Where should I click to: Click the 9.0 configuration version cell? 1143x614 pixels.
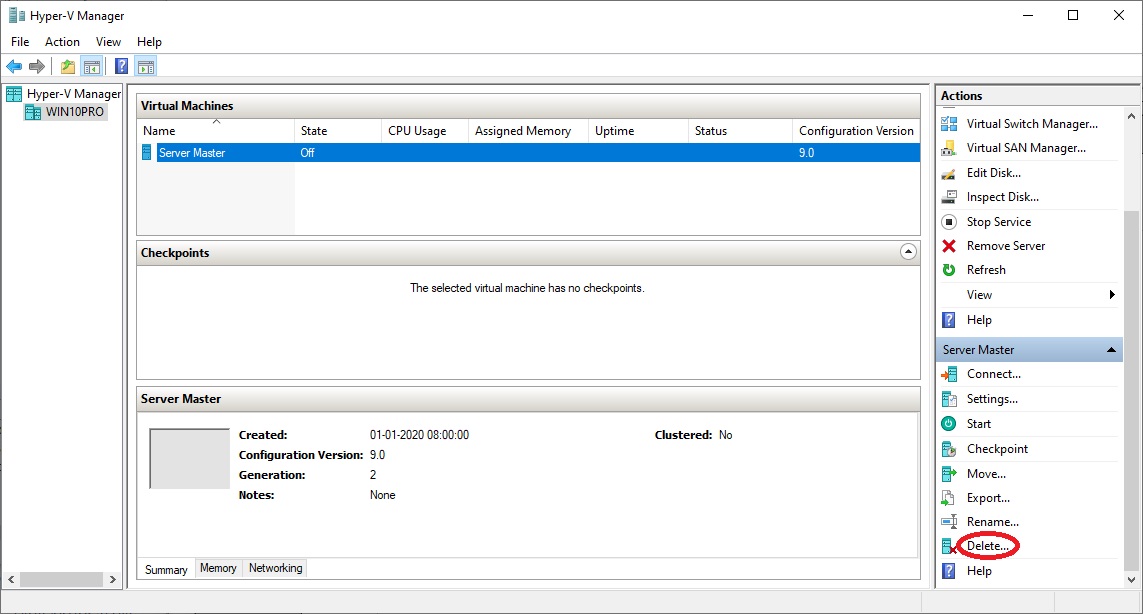point(806,152)
